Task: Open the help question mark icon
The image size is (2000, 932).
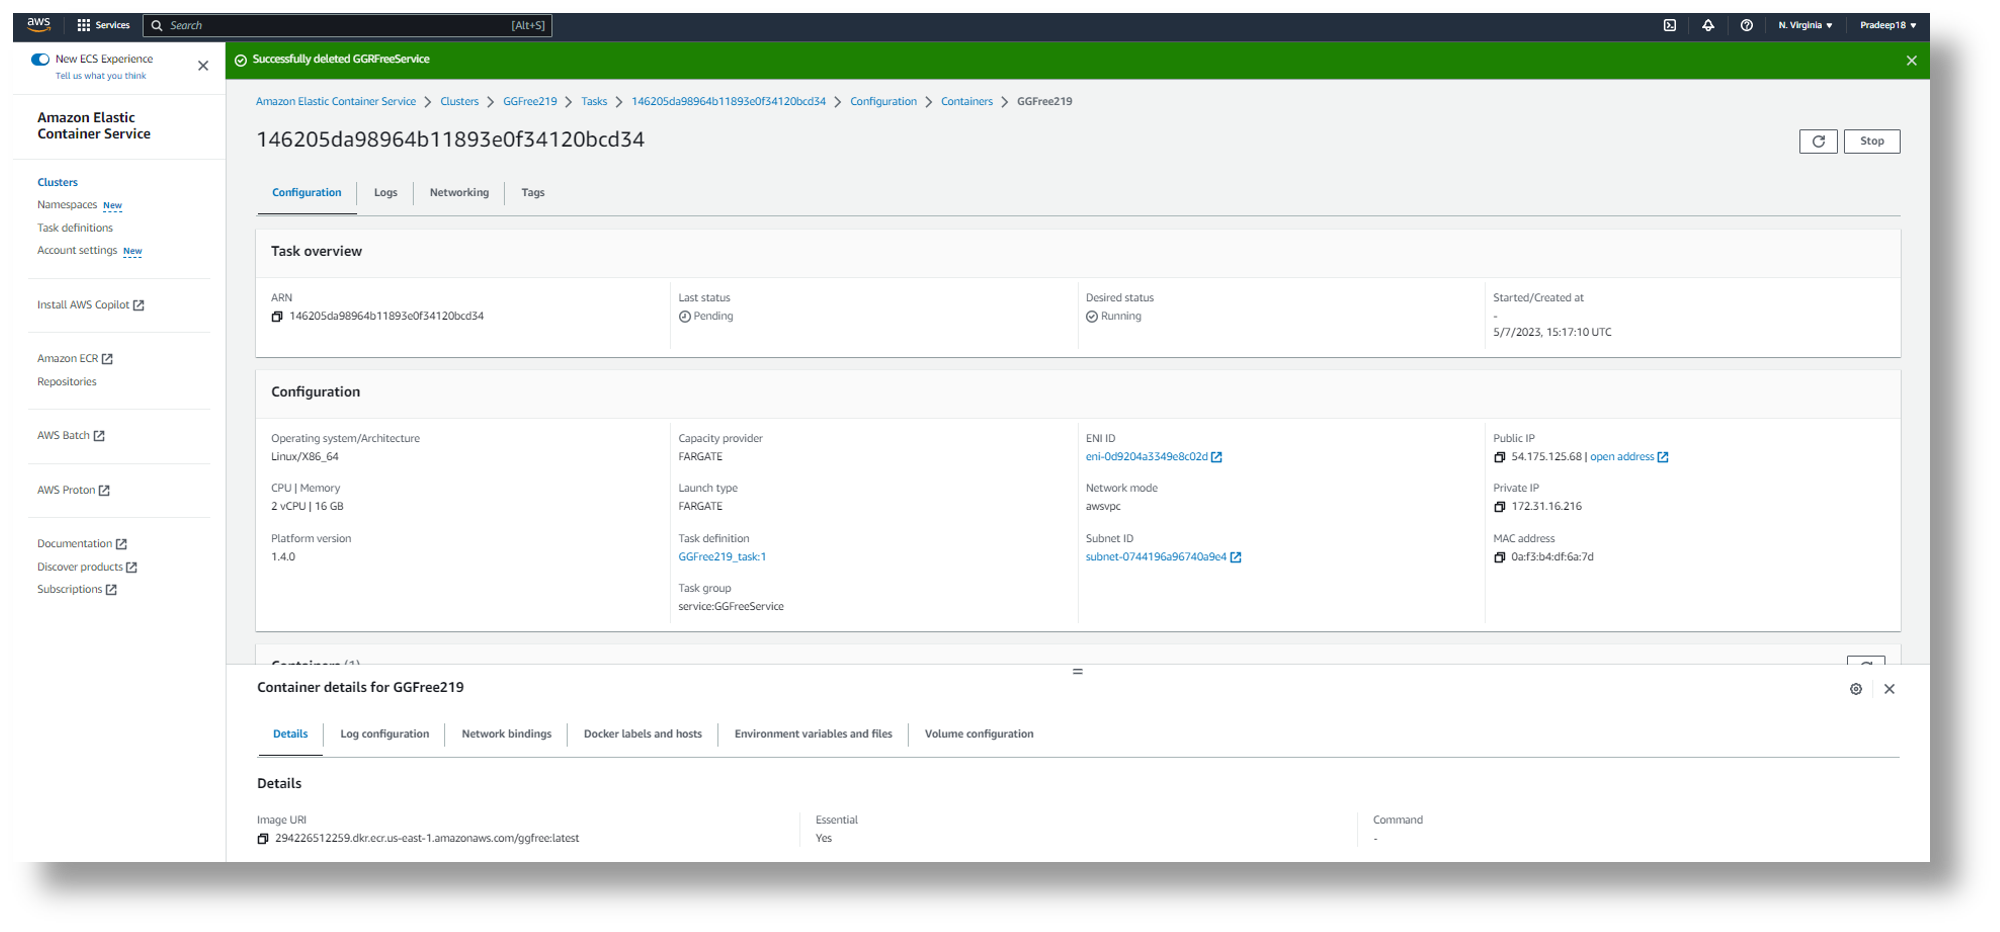Action: pyautogui.click(x=1746, y=25)
